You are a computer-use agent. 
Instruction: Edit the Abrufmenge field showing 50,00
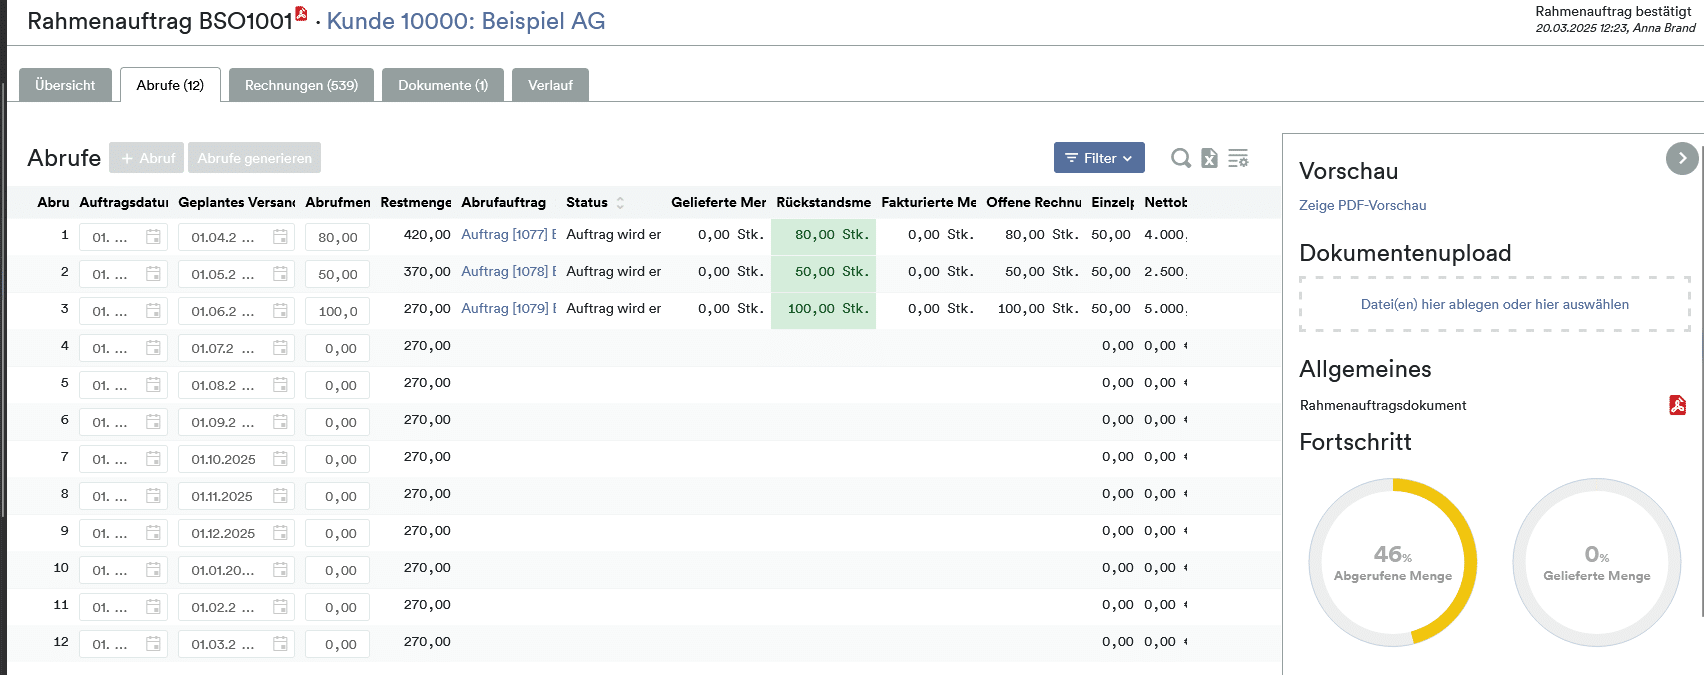[338, 274]
